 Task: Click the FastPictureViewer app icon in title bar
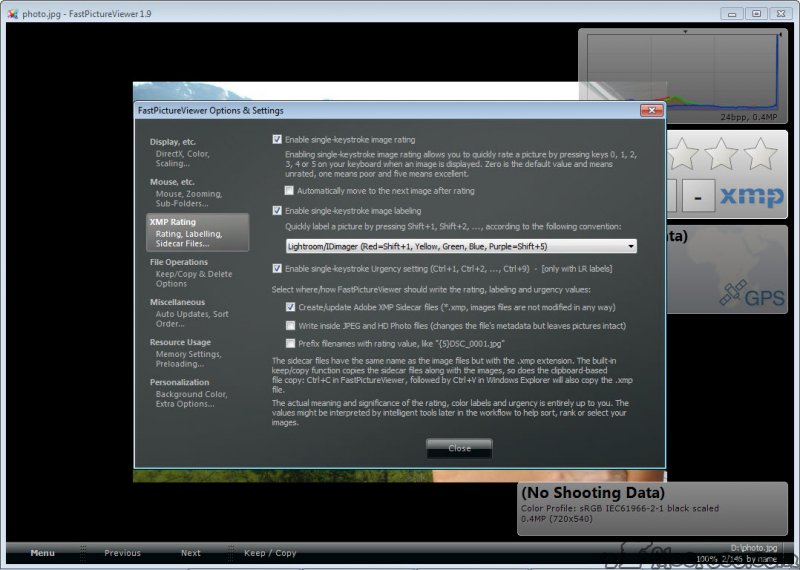click(13, 14)
